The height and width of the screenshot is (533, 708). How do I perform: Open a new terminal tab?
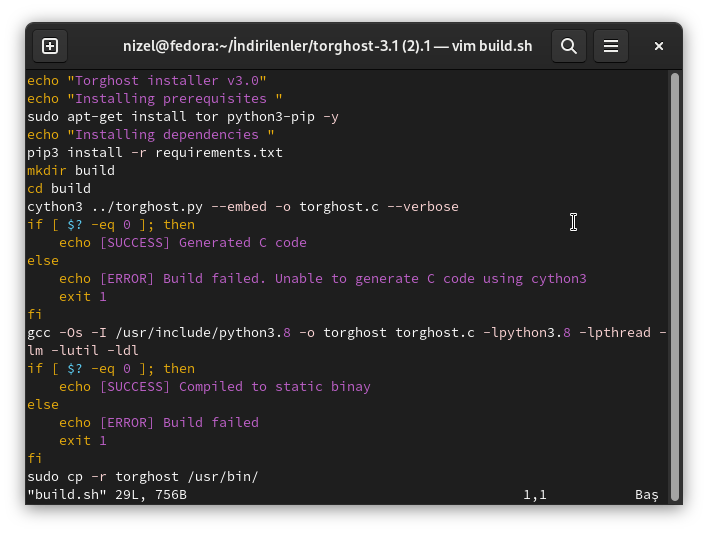pos(50,46)
